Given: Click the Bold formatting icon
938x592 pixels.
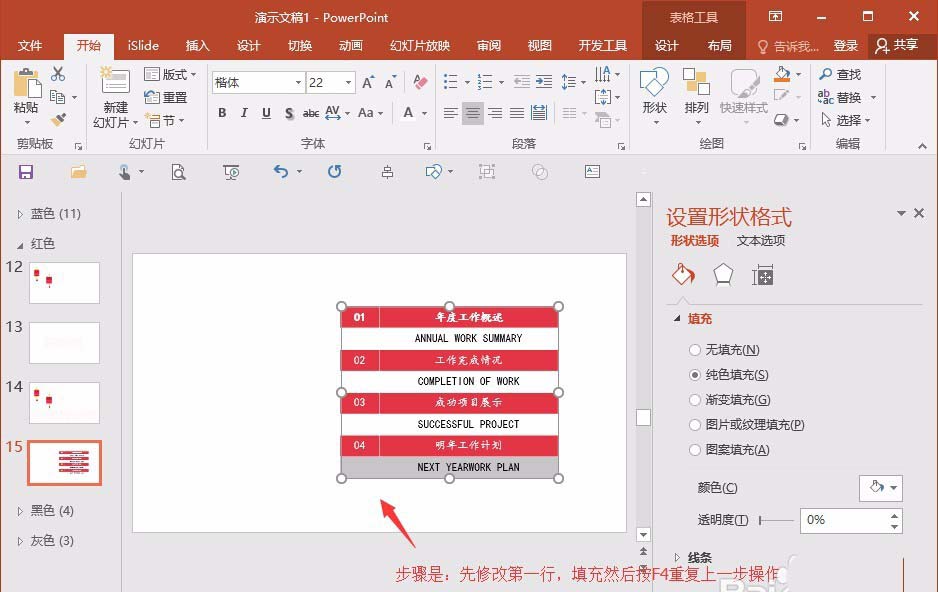Looking at the screenshot, I should click(222, 113).
